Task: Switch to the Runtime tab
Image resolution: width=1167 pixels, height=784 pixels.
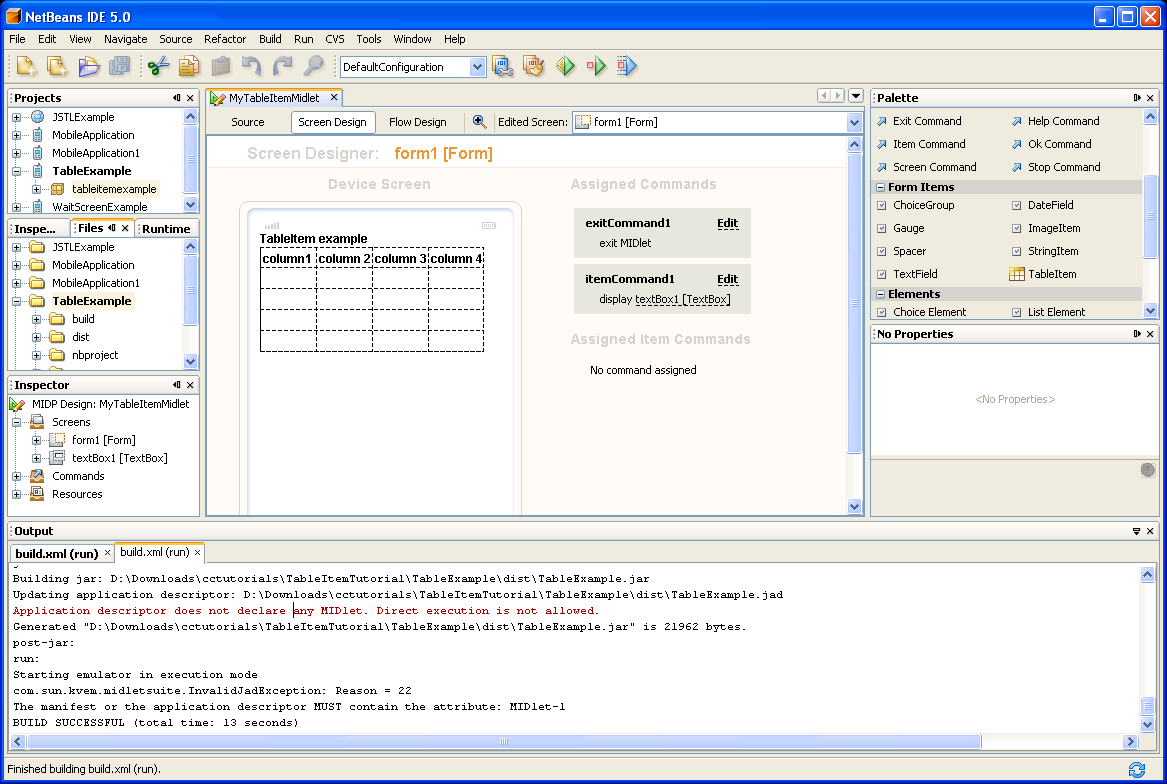Action: [166, 229]
